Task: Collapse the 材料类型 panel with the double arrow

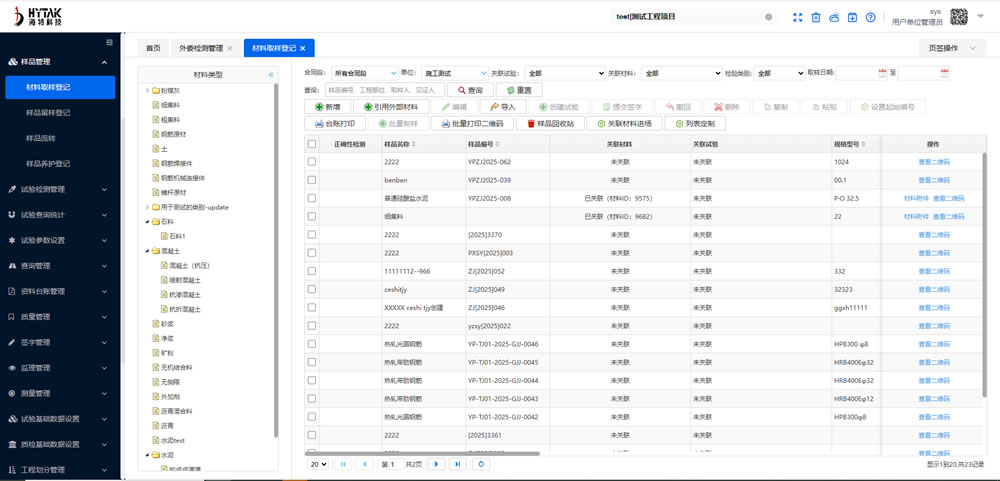Action: coord(270,75)
